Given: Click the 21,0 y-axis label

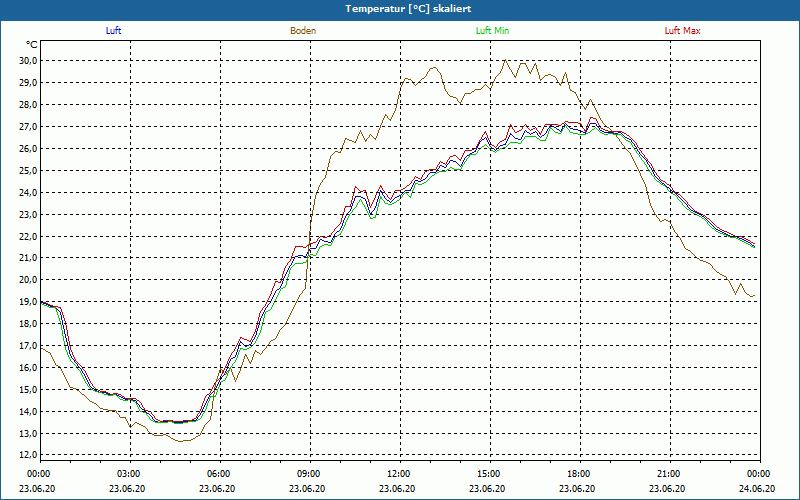Looking at the screenshot, I should pyautogui.click(x=29, y=258).
